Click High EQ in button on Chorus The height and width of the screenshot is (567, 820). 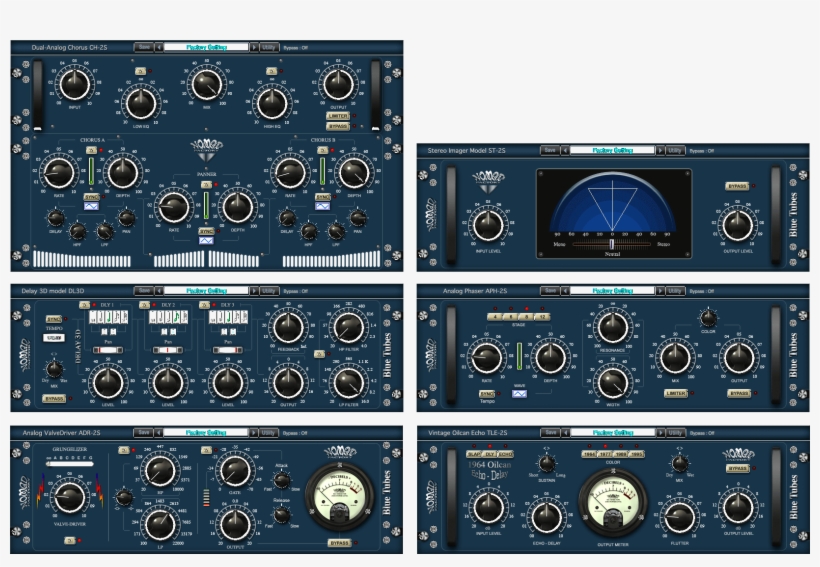pos(271,71)
